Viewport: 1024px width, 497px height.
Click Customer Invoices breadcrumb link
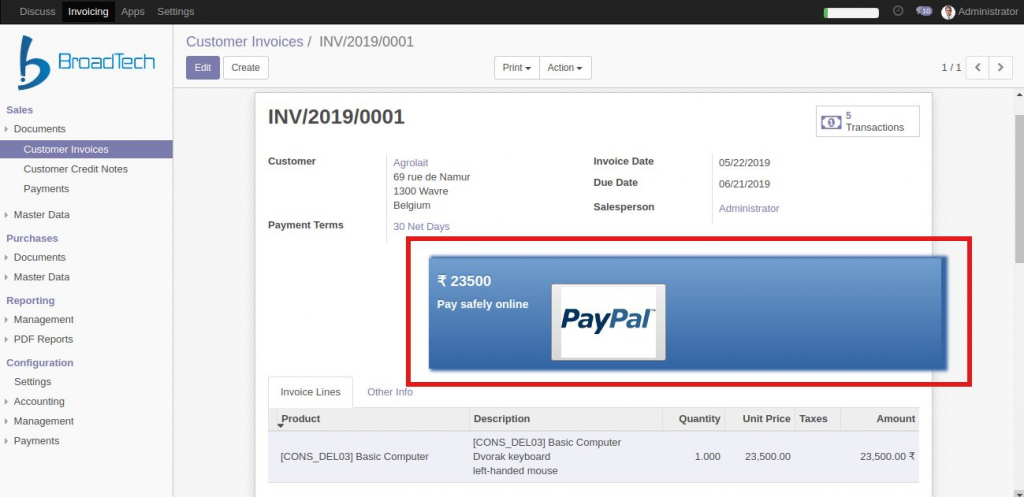point(244,42)
